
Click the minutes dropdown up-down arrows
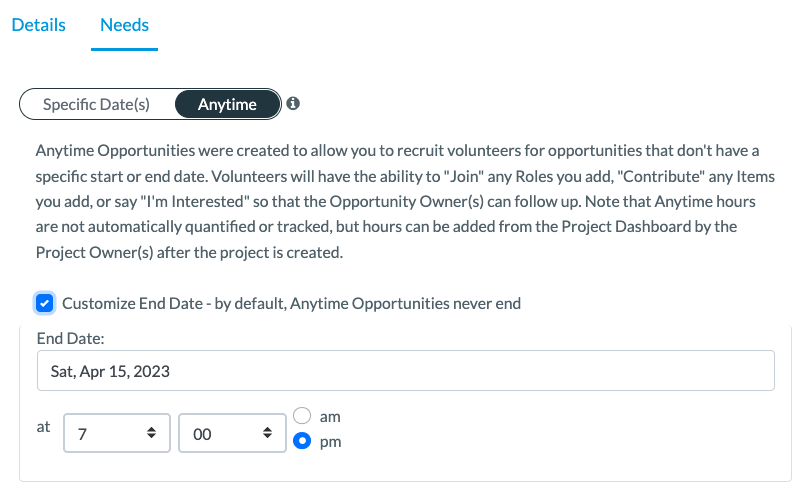coord(267,433)
